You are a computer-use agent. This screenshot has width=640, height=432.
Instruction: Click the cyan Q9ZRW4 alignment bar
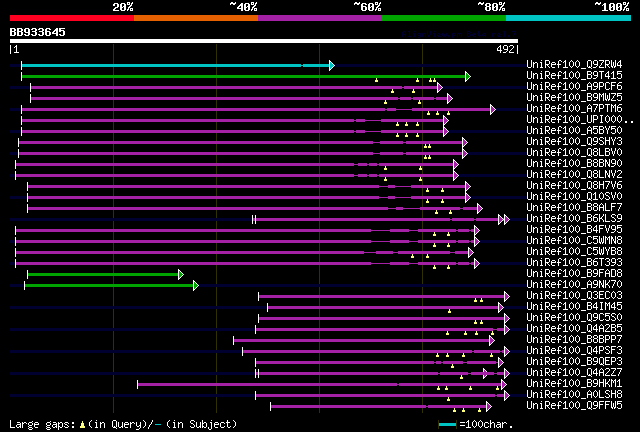coord(178,65)
